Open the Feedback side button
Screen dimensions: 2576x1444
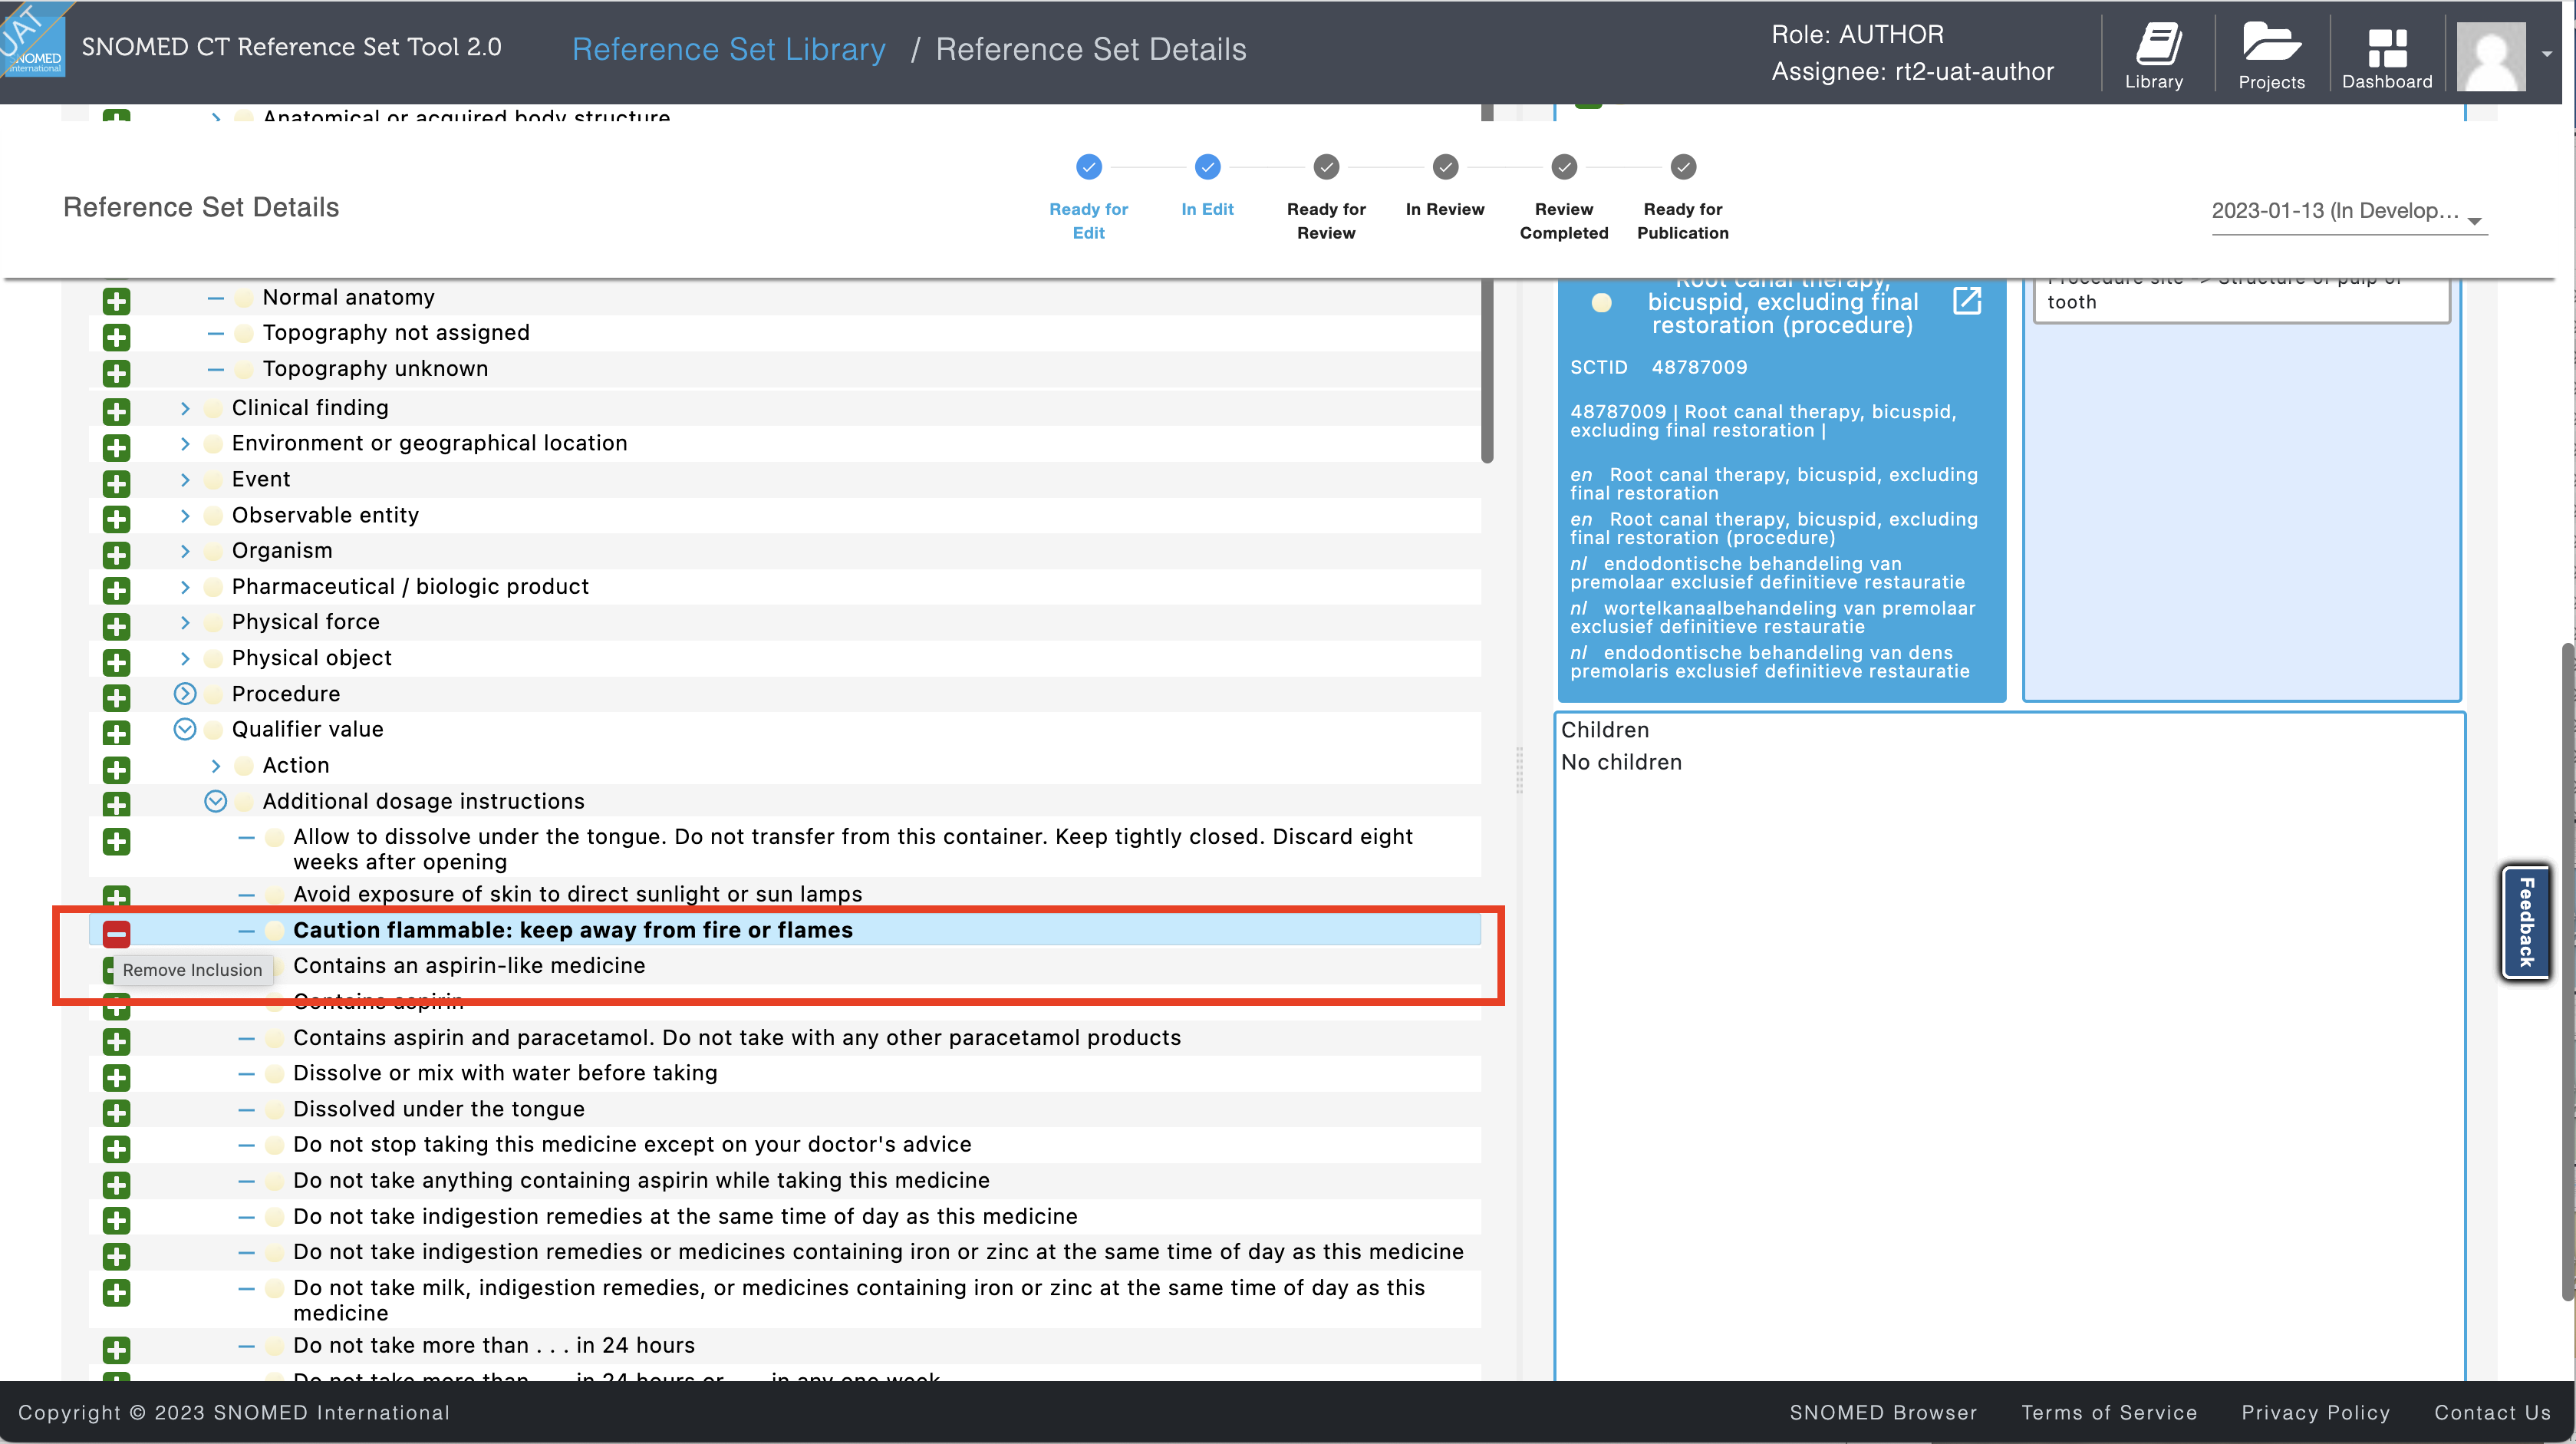2526,922
